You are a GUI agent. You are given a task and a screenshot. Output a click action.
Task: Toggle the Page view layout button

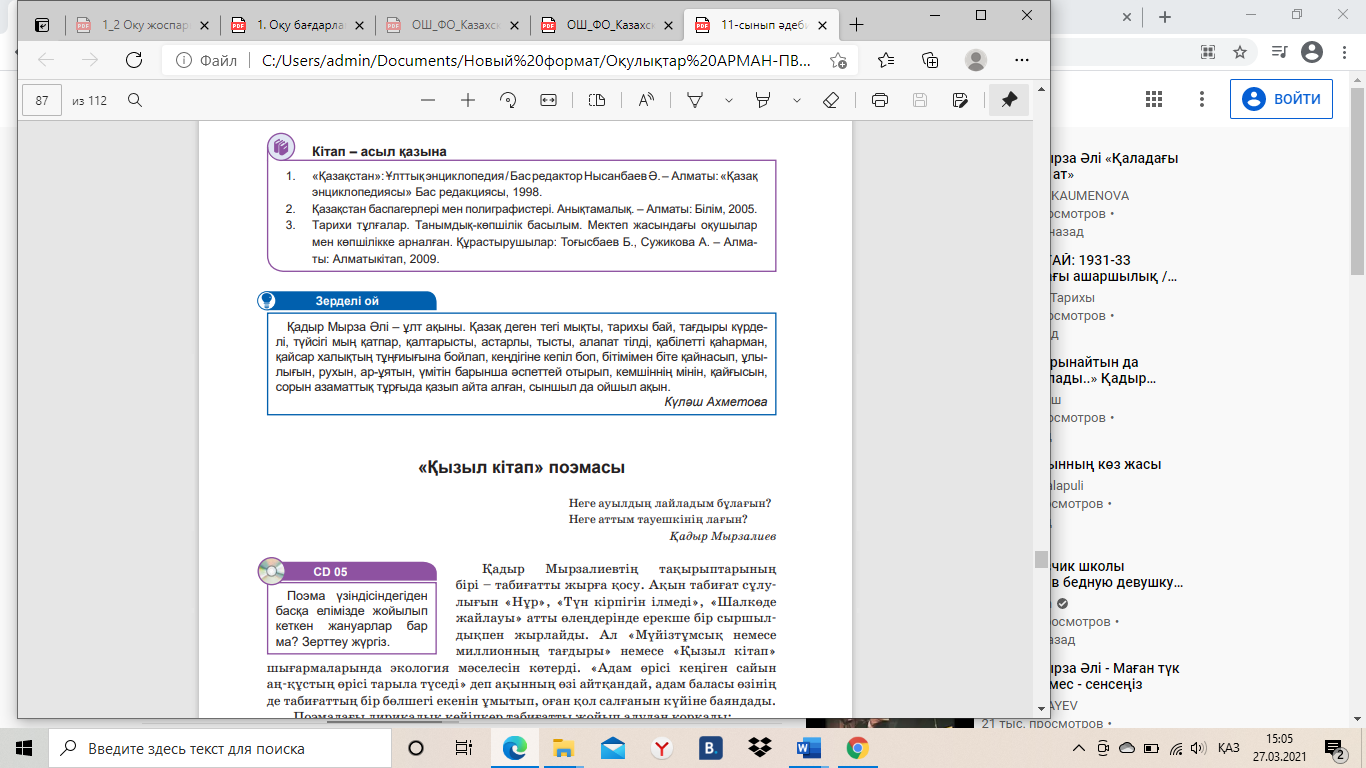(x=597, y=100)
